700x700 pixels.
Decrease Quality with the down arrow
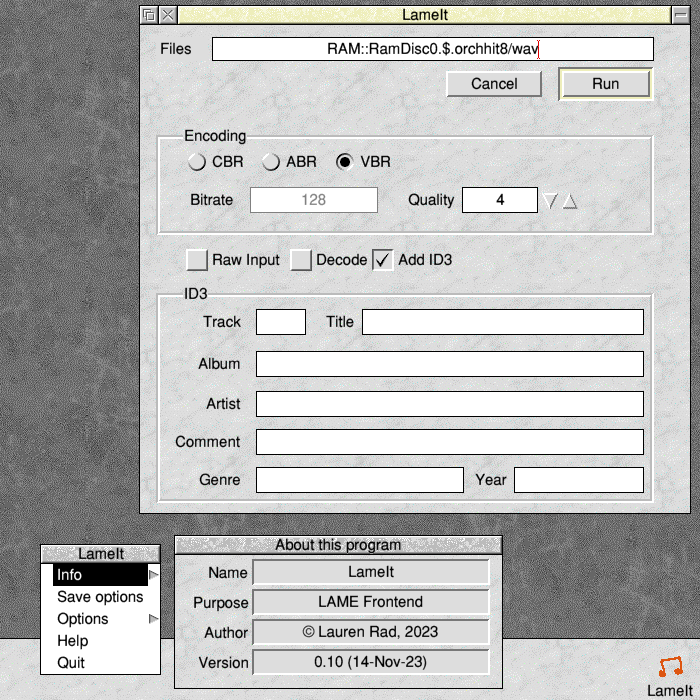[x=550, y=201]
